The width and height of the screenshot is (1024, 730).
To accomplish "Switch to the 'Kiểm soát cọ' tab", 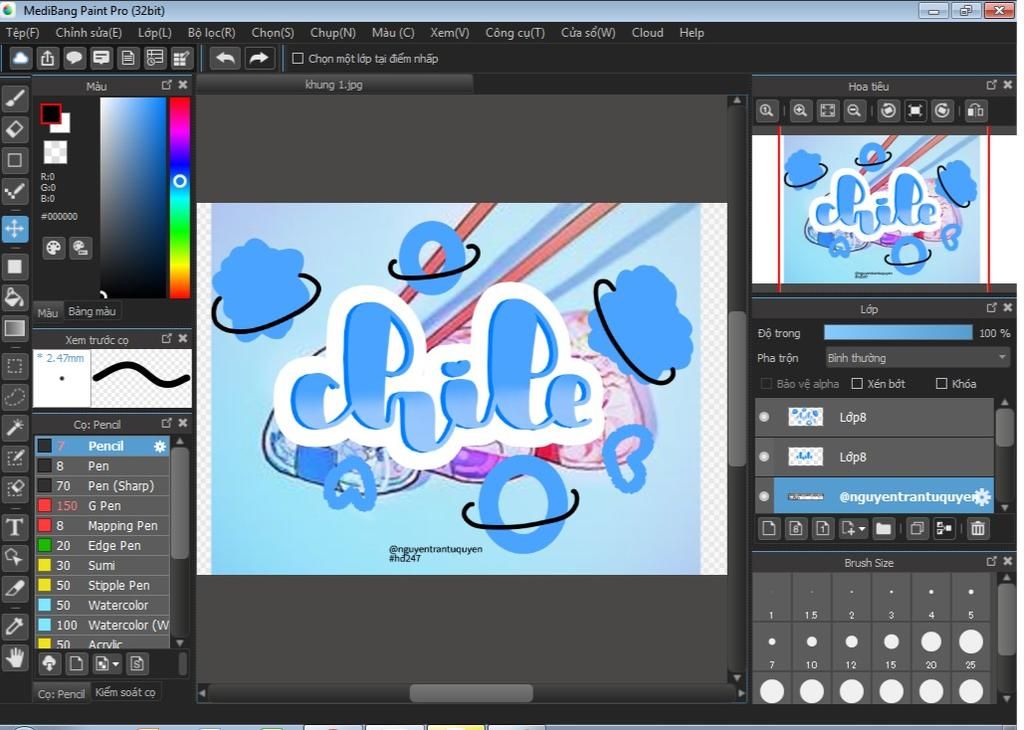I will pos(125,692).
